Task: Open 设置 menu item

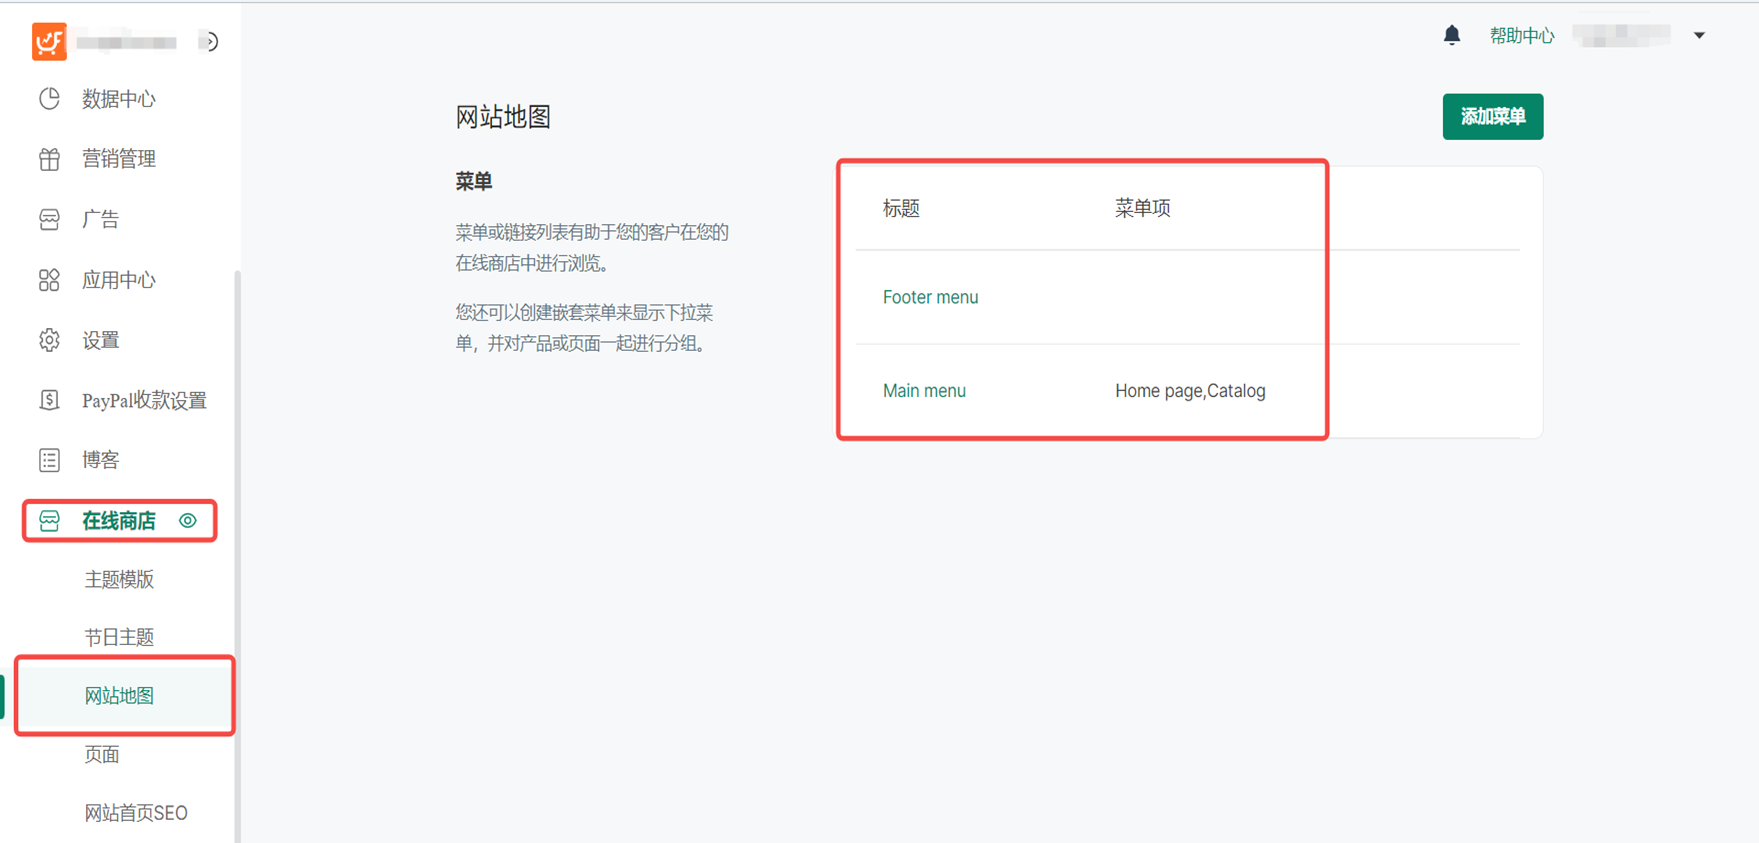Action: coord(100,340)
